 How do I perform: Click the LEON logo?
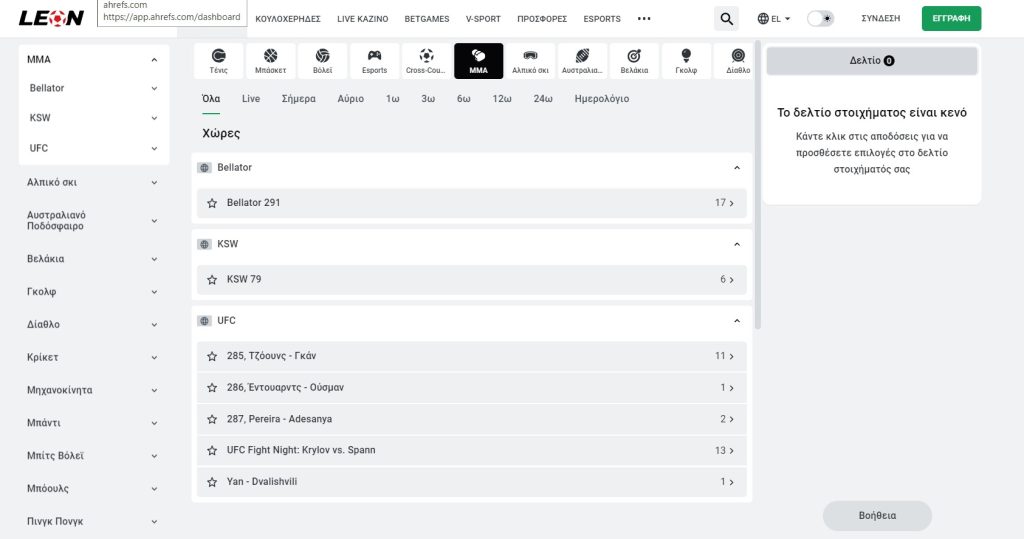[x=51, y=18]
